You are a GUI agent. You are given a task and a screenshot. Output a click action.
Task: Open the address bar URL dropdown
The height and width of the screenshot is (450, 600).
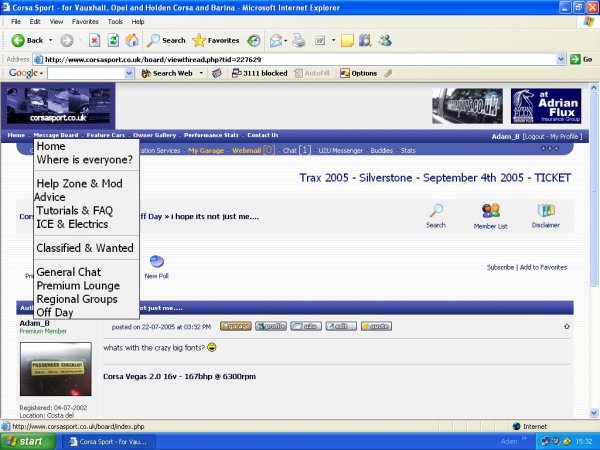pyautogui.click(x=561, y=59)
